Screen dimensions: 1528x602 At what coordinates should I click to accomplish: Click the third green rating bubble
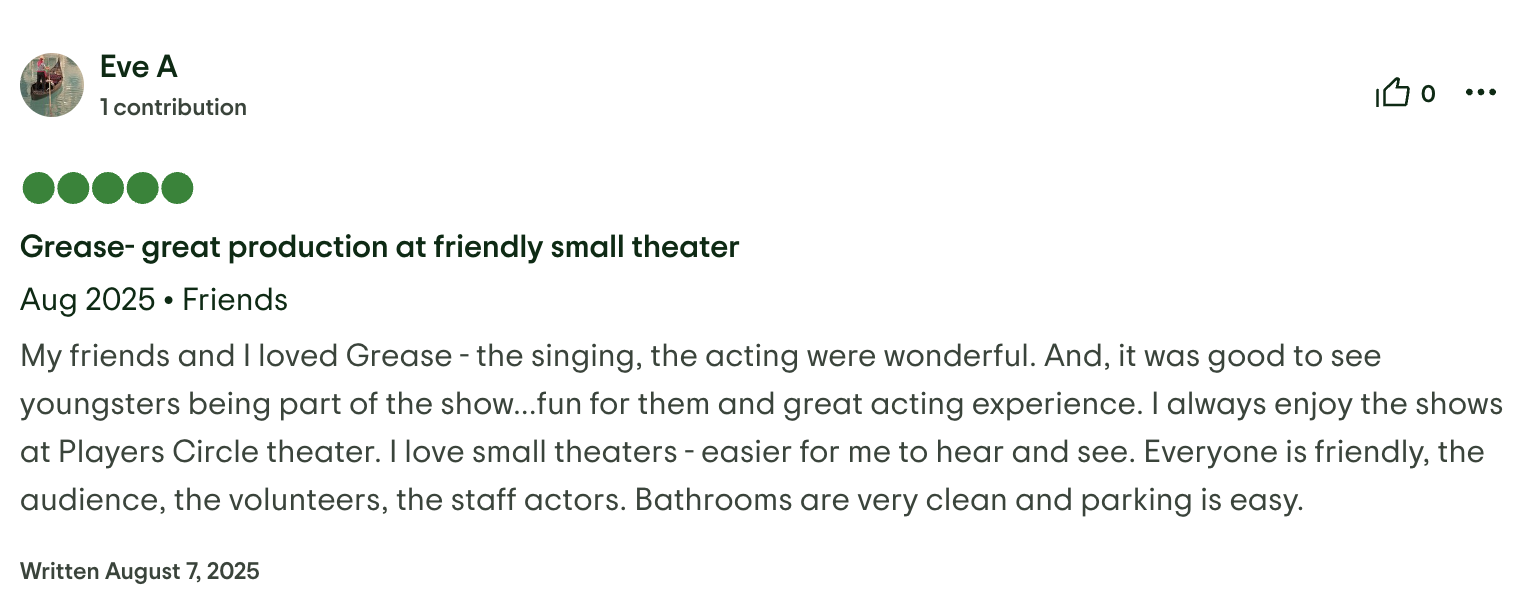tap(107, 188)
